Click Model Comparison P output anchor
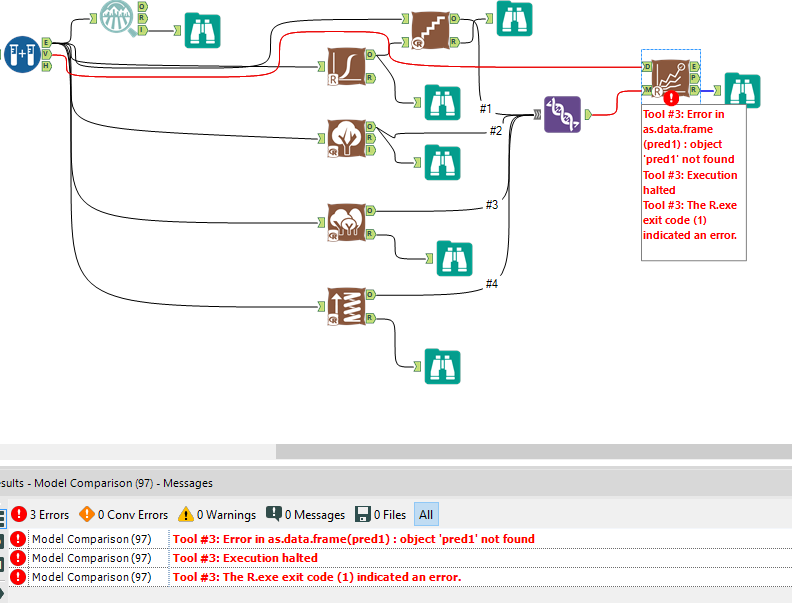The width and height of the screenshot is (792, 603). tap(695, 78)
